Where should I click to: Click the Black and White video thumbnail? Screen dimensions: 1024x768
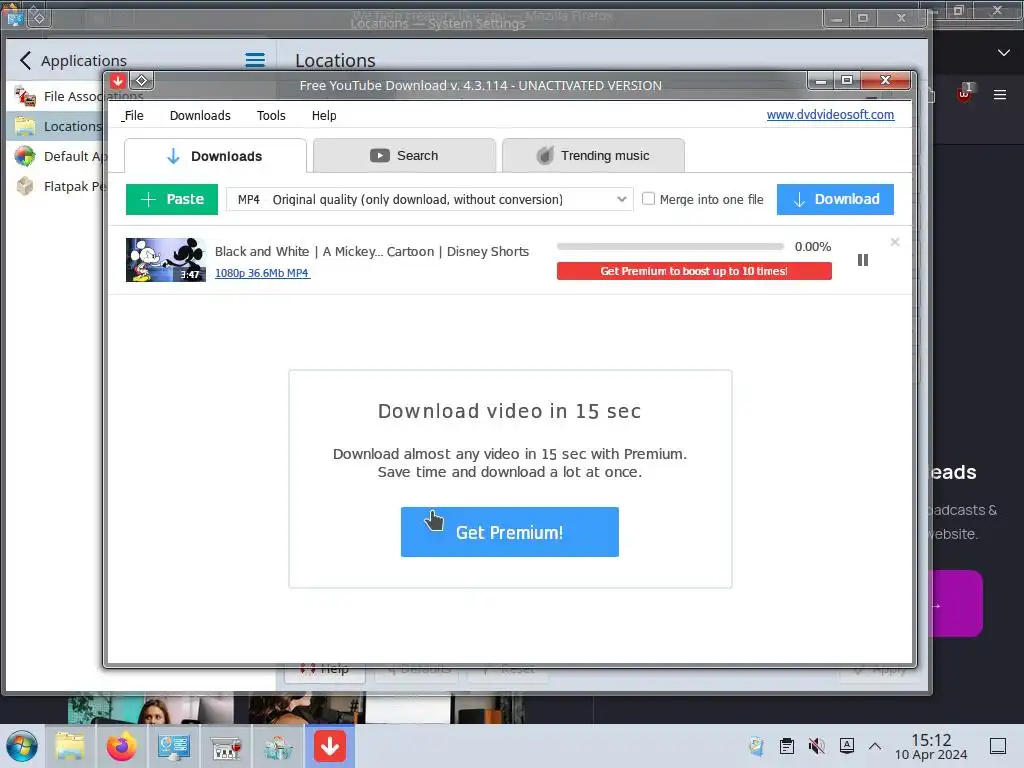point(166,260)
